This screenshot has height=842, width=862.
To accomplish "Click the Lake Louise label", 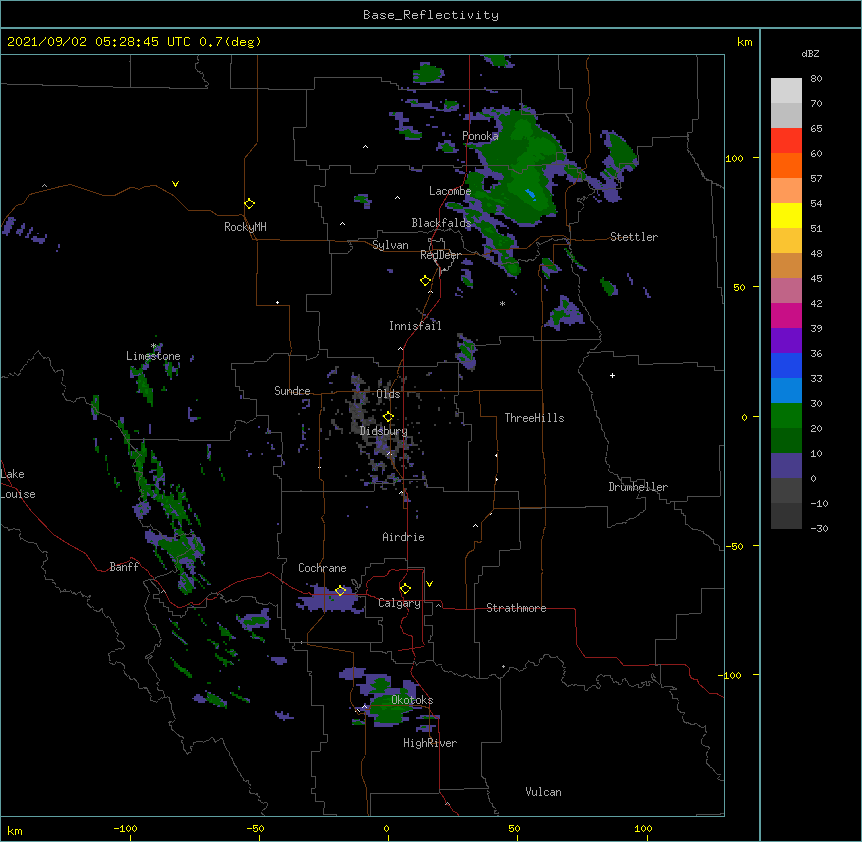I will (18, 484).
